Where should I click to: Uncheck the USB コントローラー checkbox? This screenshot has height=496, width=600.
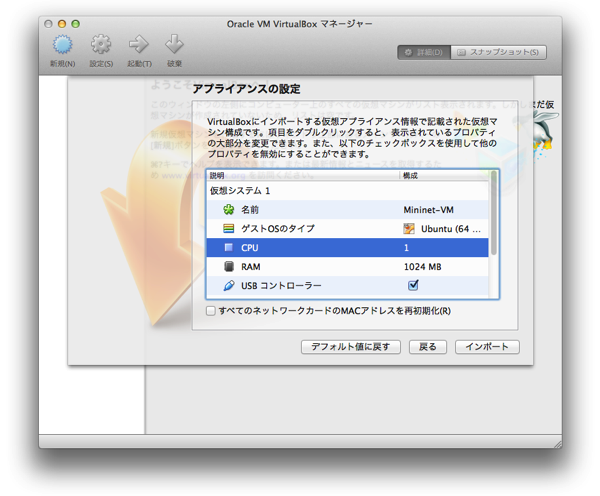tap(413, 286)
